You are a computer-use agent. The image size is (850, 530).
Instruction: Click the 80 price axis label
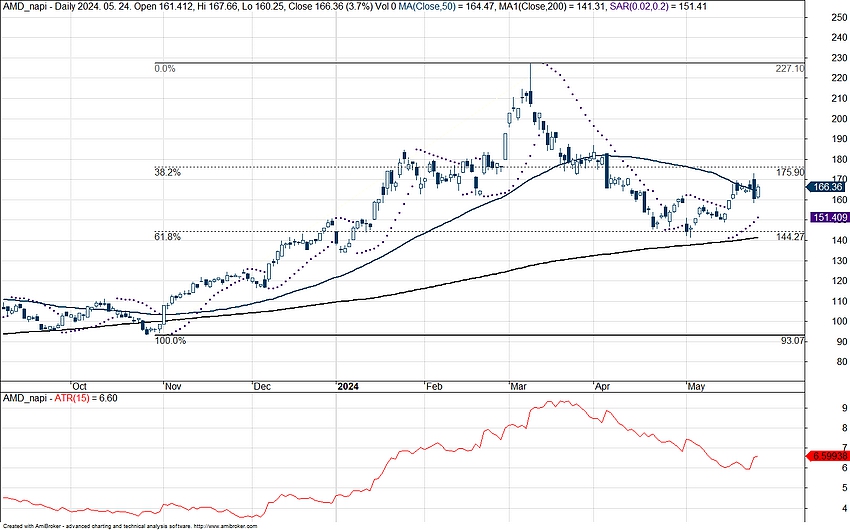(842, 362)
